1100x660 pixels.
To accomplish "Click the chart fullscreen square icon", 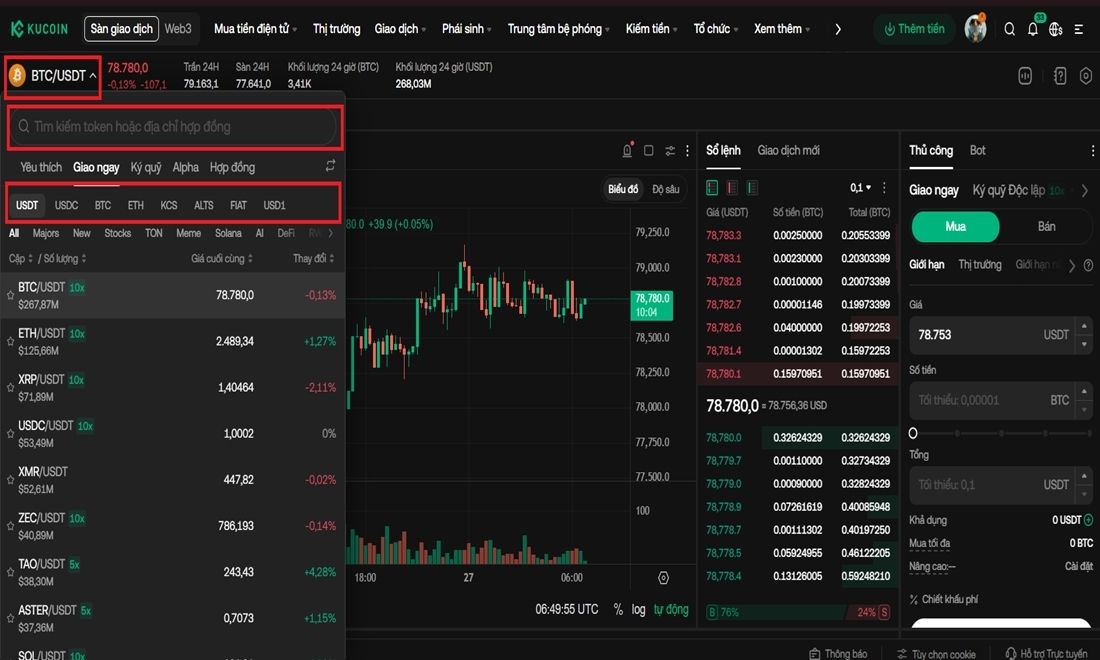I will [x=649, y=150].
